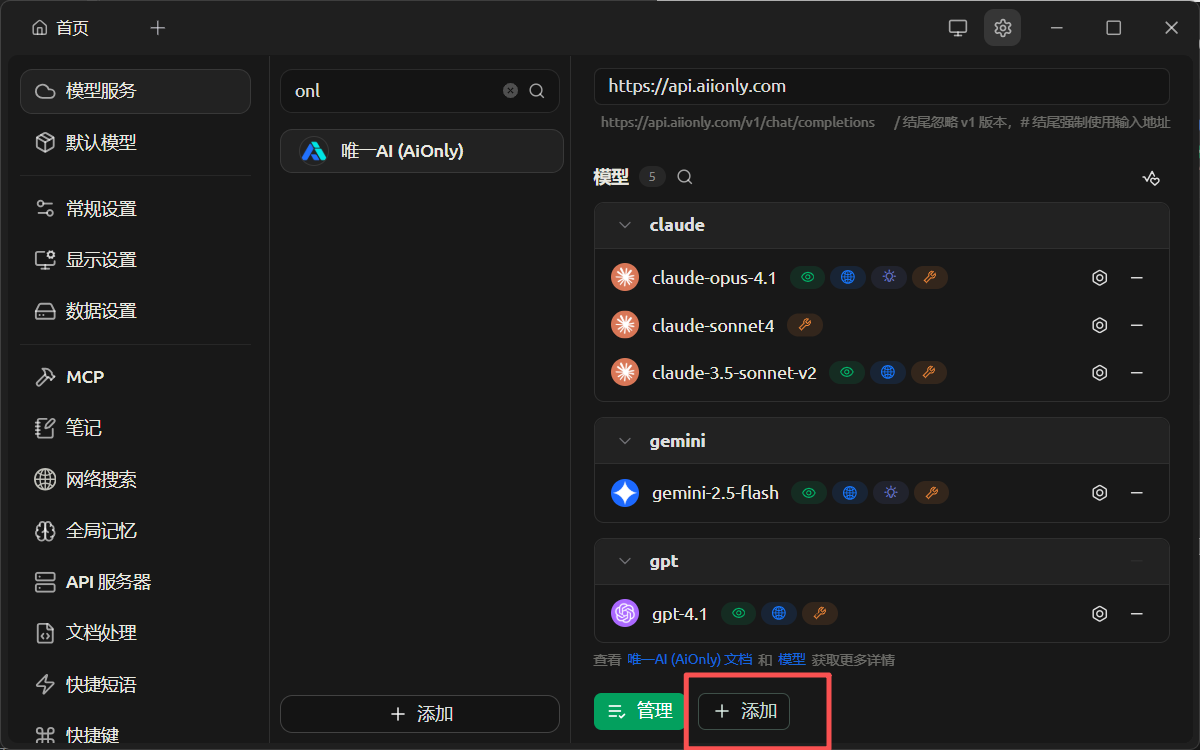The height and width of the screenshot is (750, 1200).
Task: Remove claude-sonnet4 model
Action: [x=1137, y=325]
